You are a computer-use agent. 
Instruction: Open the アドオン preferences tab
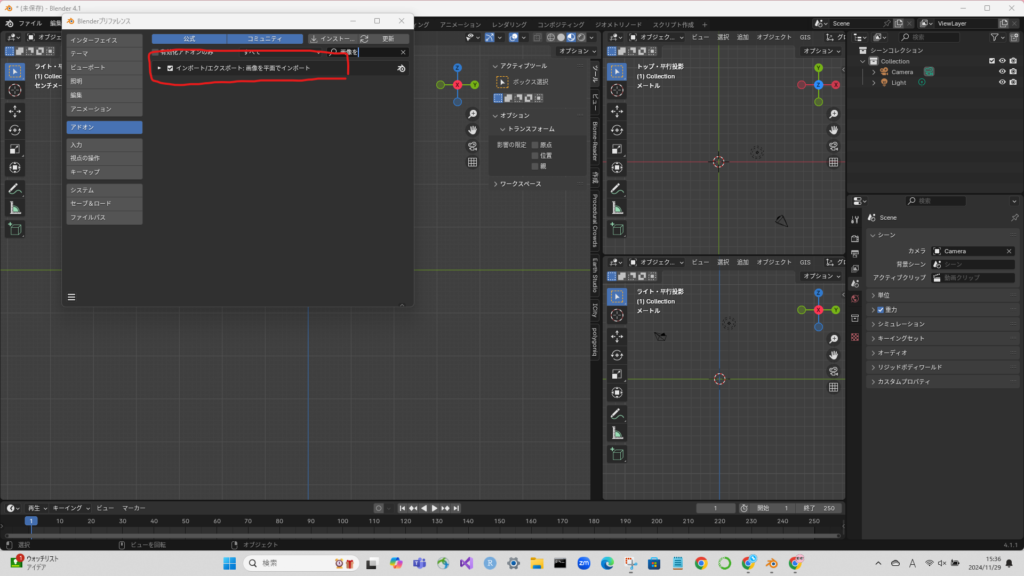(104, 127)
